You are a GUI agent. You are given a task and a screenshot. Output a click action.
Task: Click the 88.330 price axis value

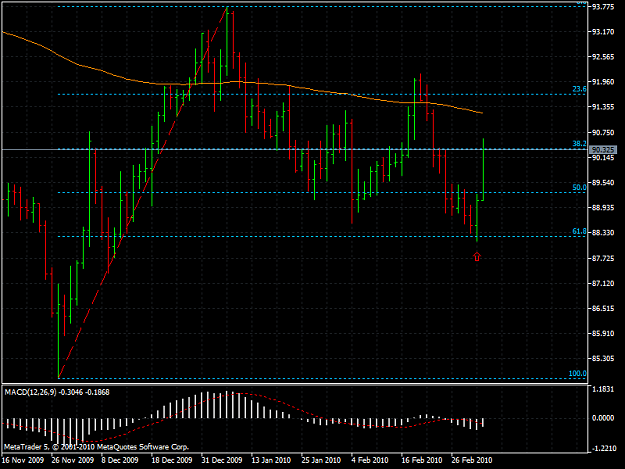coord(603,233)
